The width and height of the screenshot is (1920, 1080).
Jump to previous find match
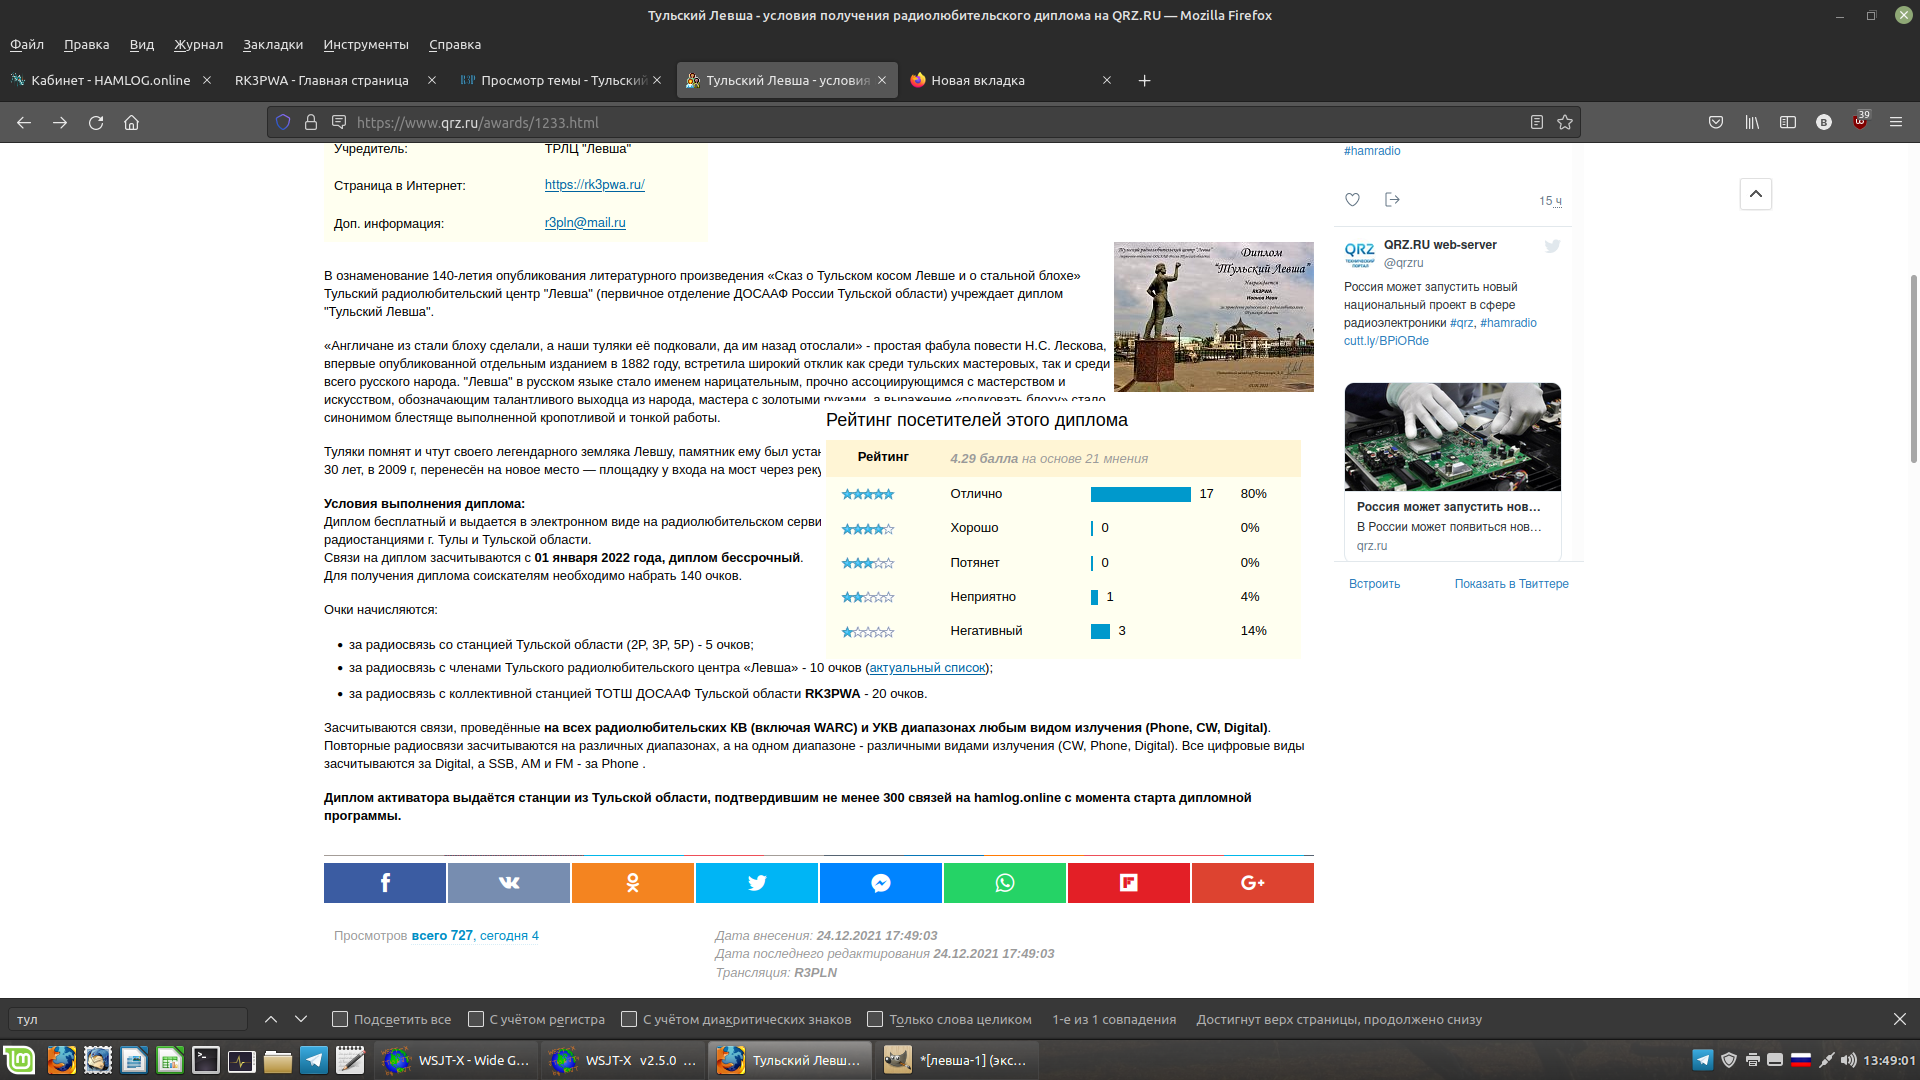[x=271, y=1019]
